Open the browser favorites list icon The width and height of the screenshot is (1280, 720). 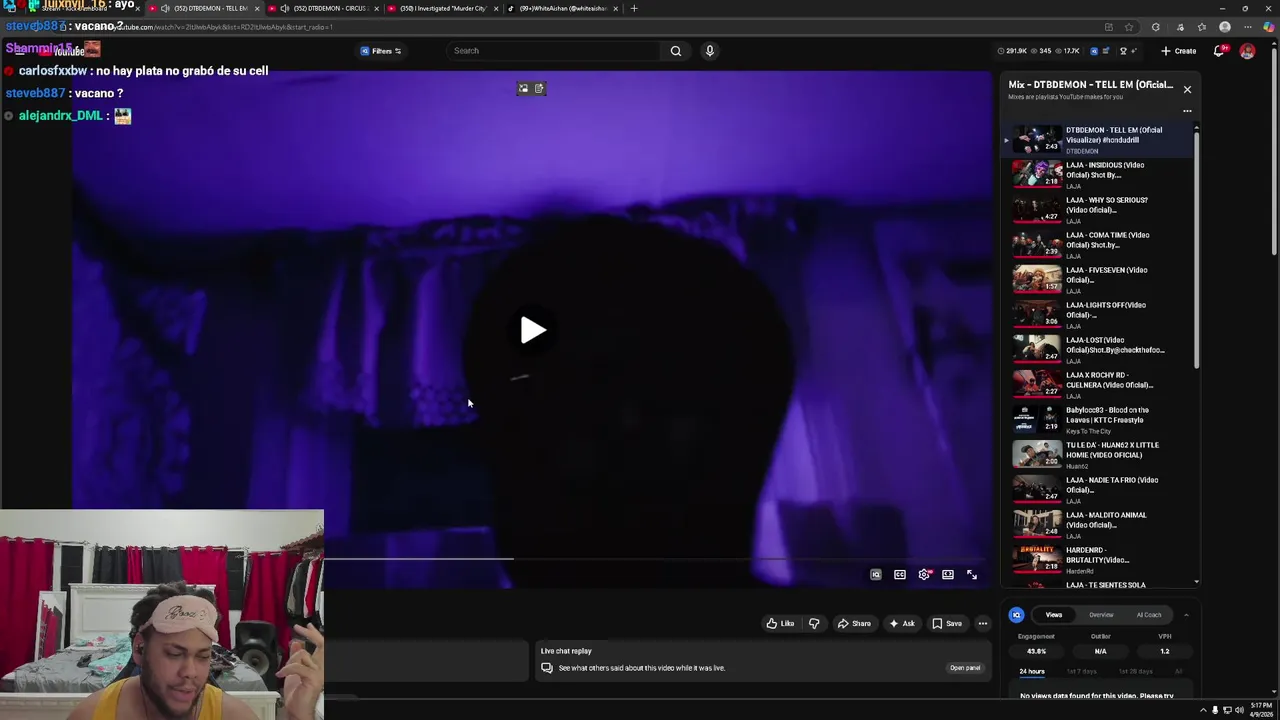click(1202, 27)
